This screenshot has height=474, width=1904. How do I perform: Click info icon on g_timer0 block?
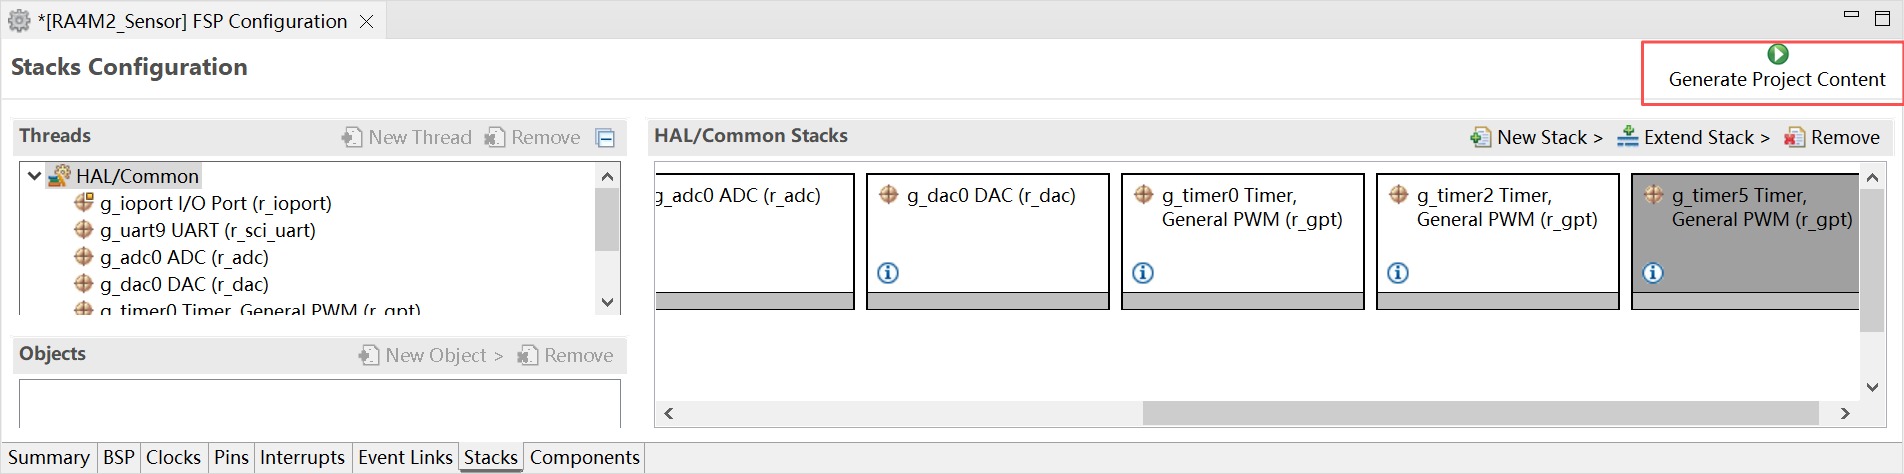(1143, 273)
